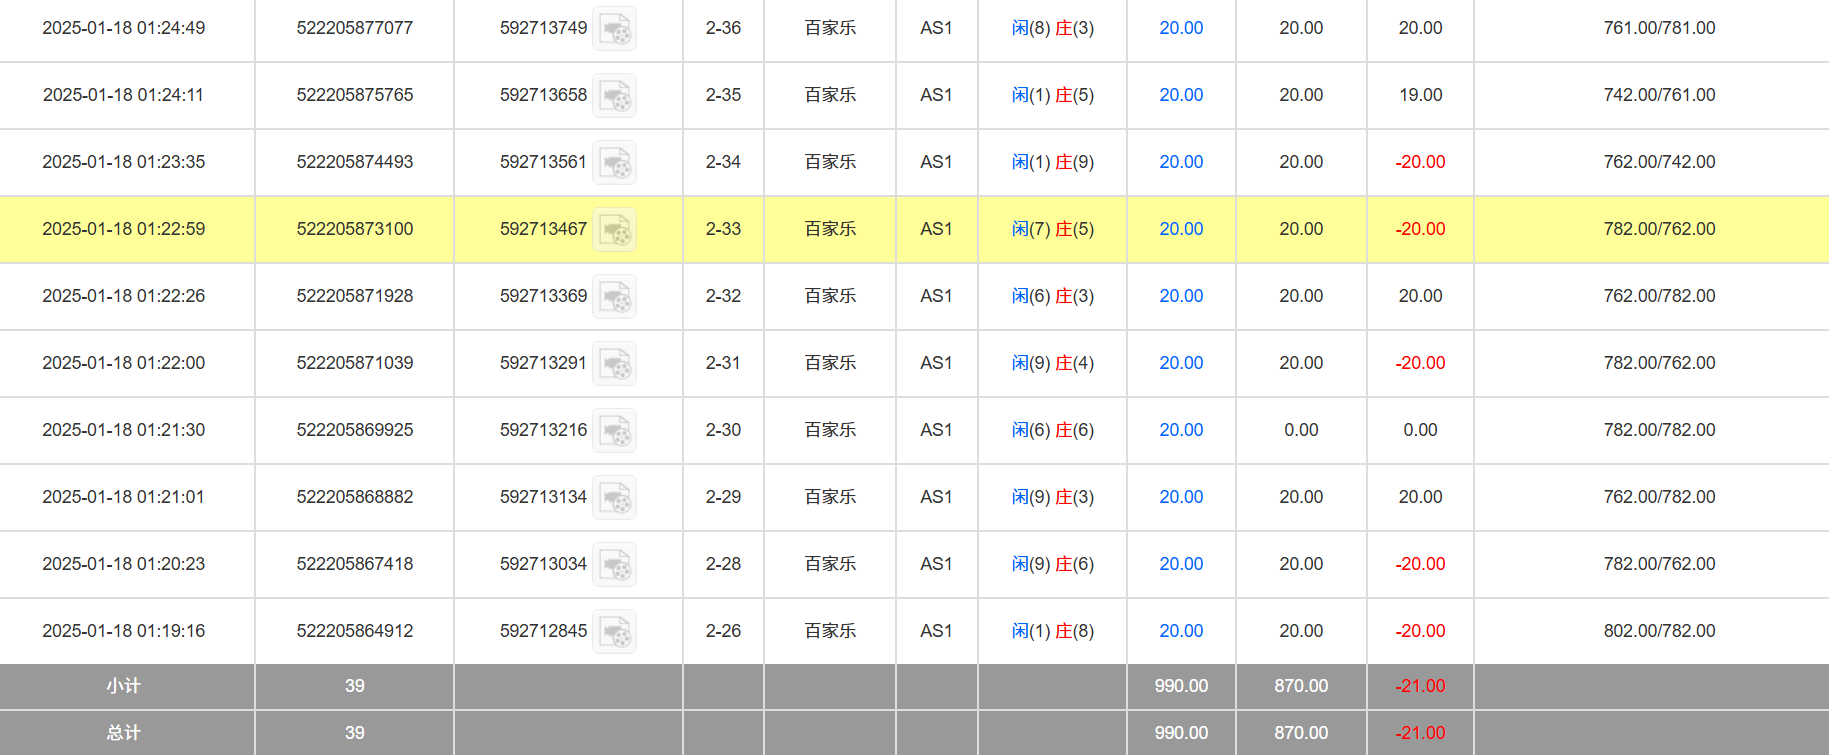Click video icon beside 592713369
Viewport: 1829px width, 755px height.
[x=614, y=297]
